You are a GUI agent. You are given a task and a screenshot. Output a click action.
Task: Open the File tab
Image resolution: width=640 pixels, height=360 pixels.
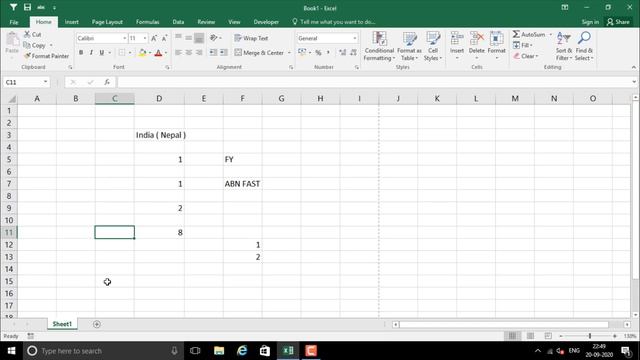[x=14, y=22]
